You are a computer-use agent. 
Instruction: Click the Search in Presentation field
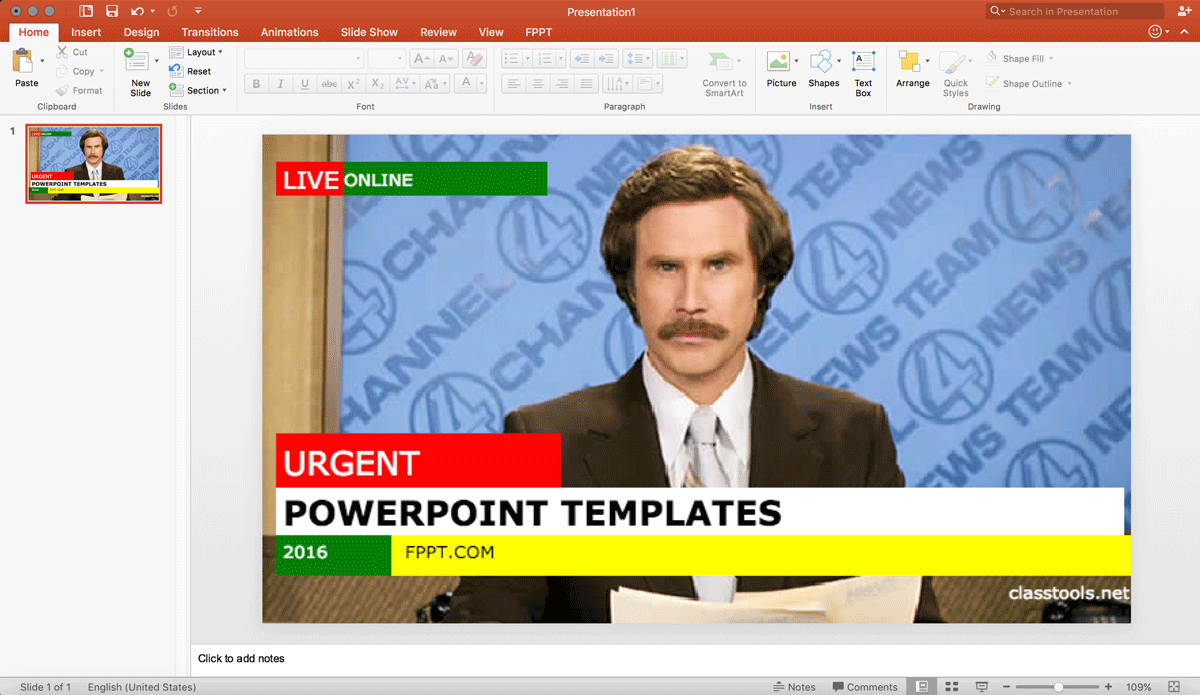point(1075,11)
